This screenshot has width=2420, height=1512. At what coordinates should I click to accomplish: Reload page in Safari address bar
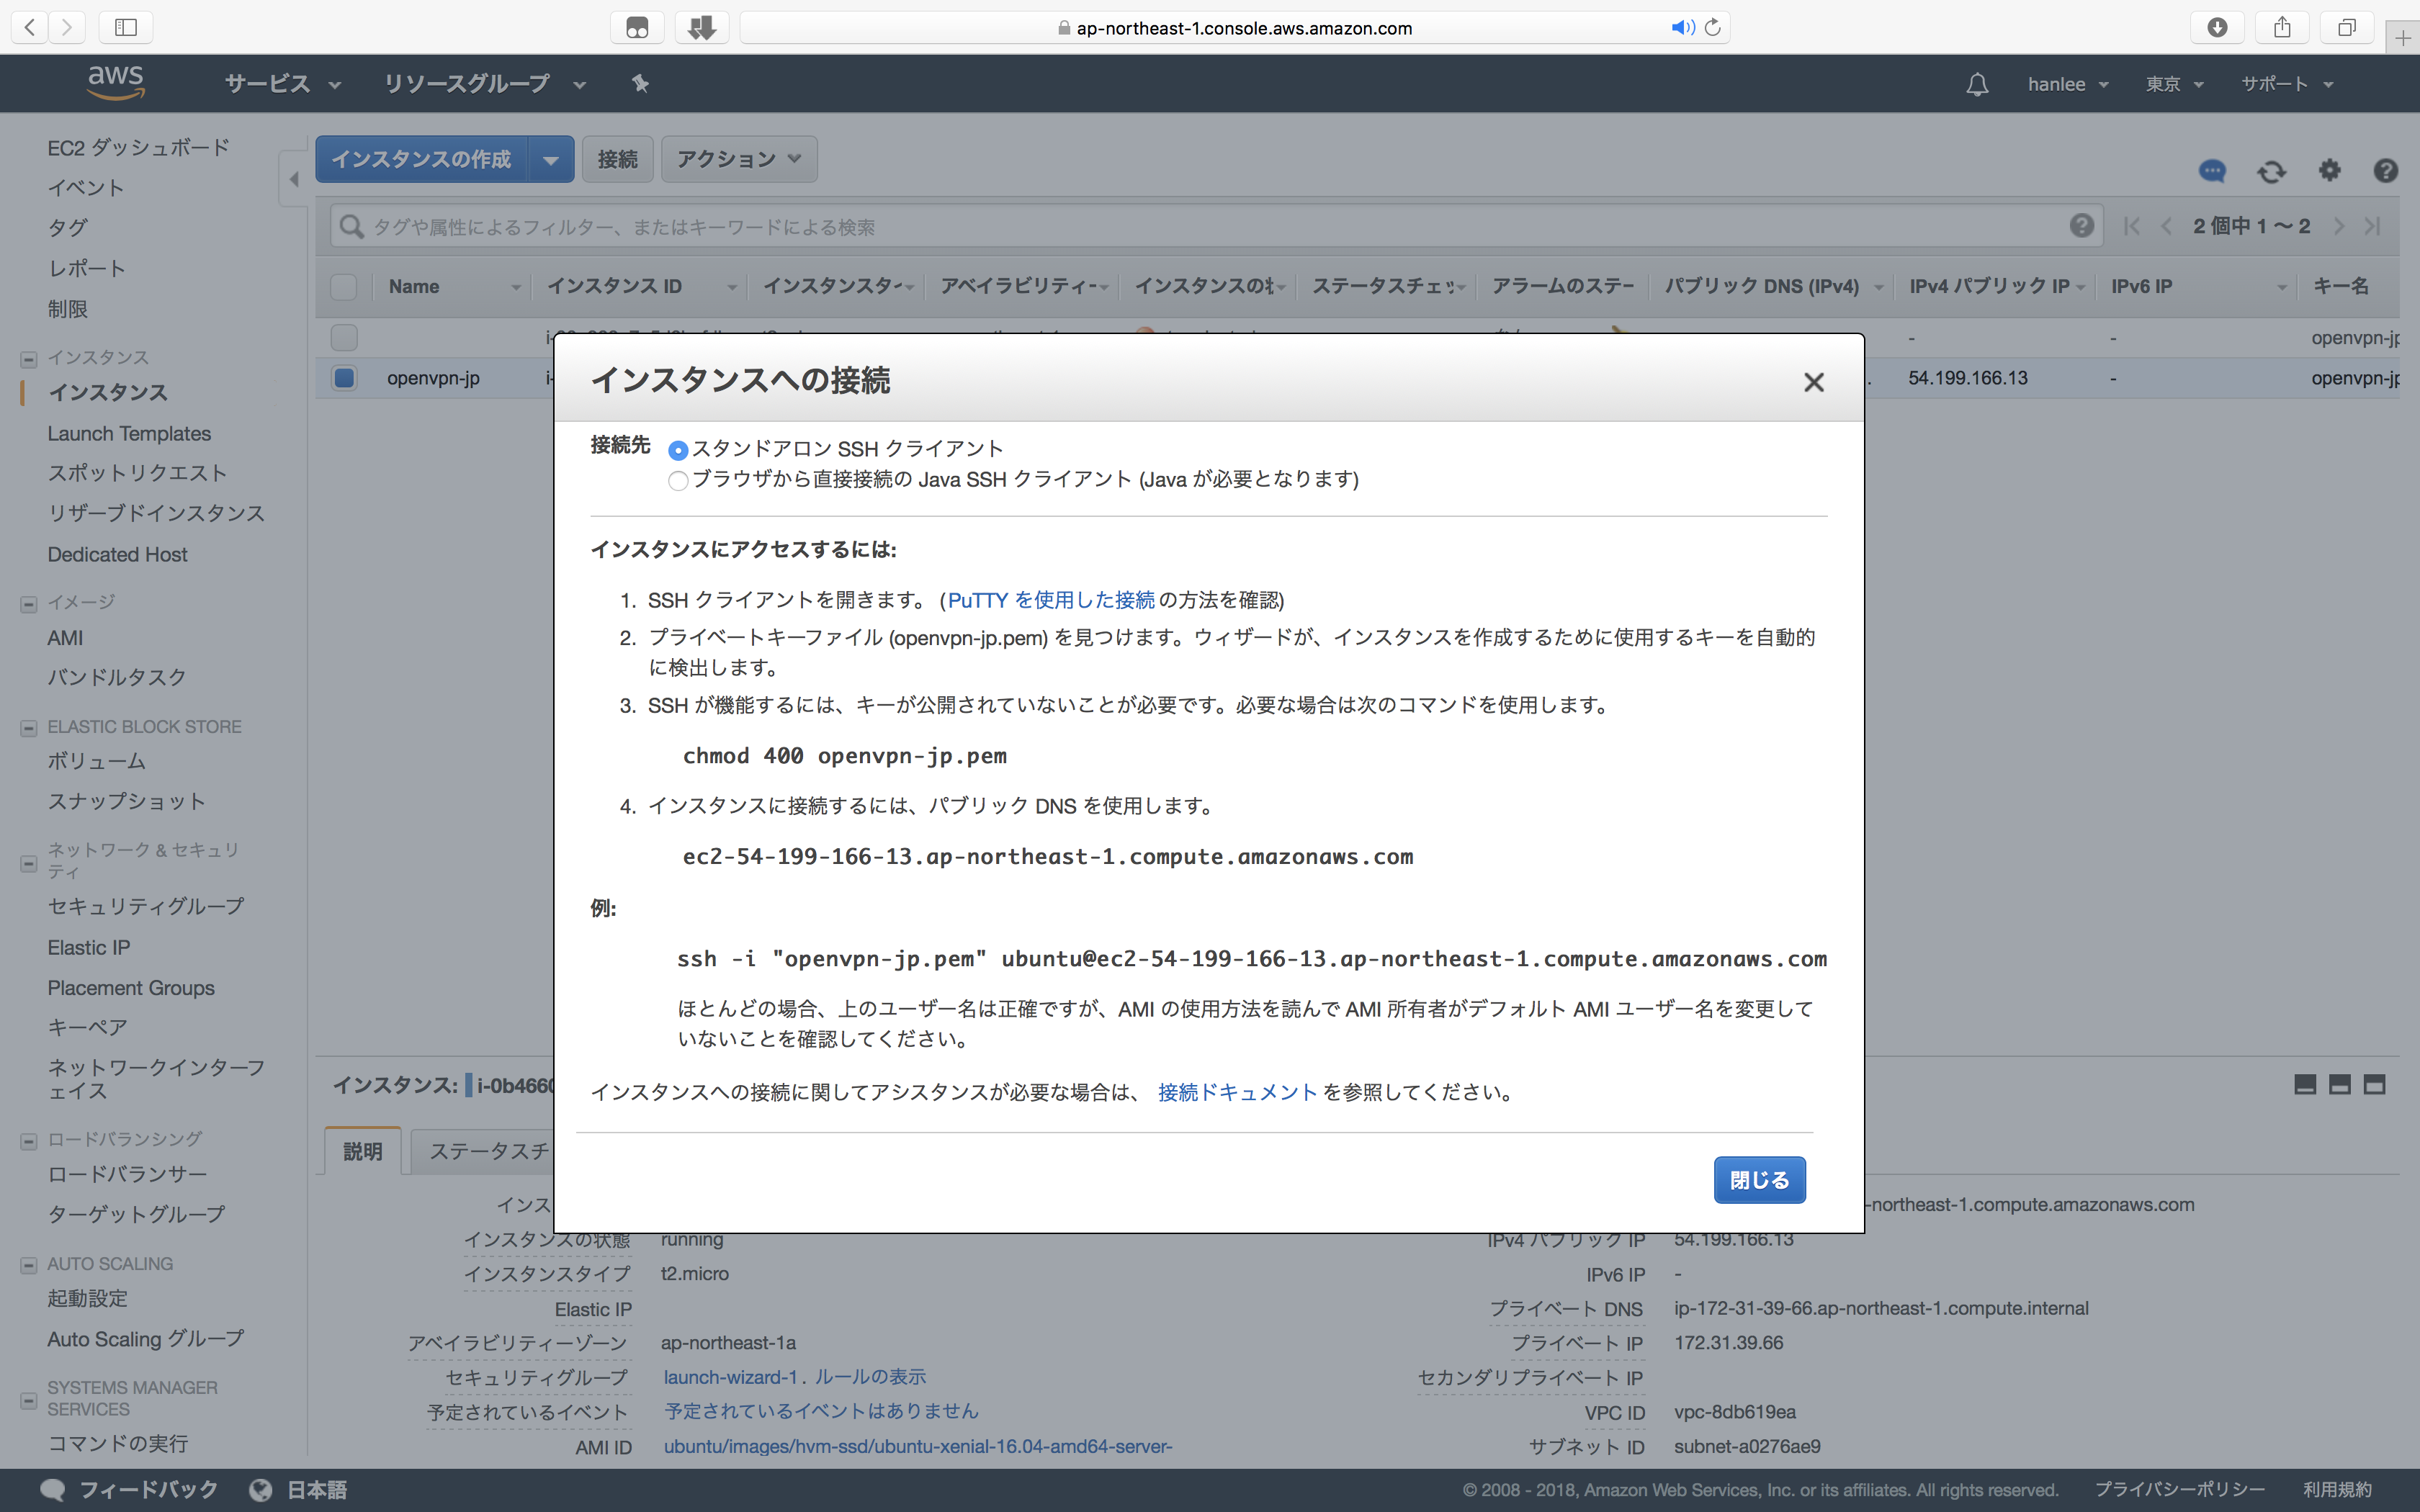click(x=1712, y=27)
